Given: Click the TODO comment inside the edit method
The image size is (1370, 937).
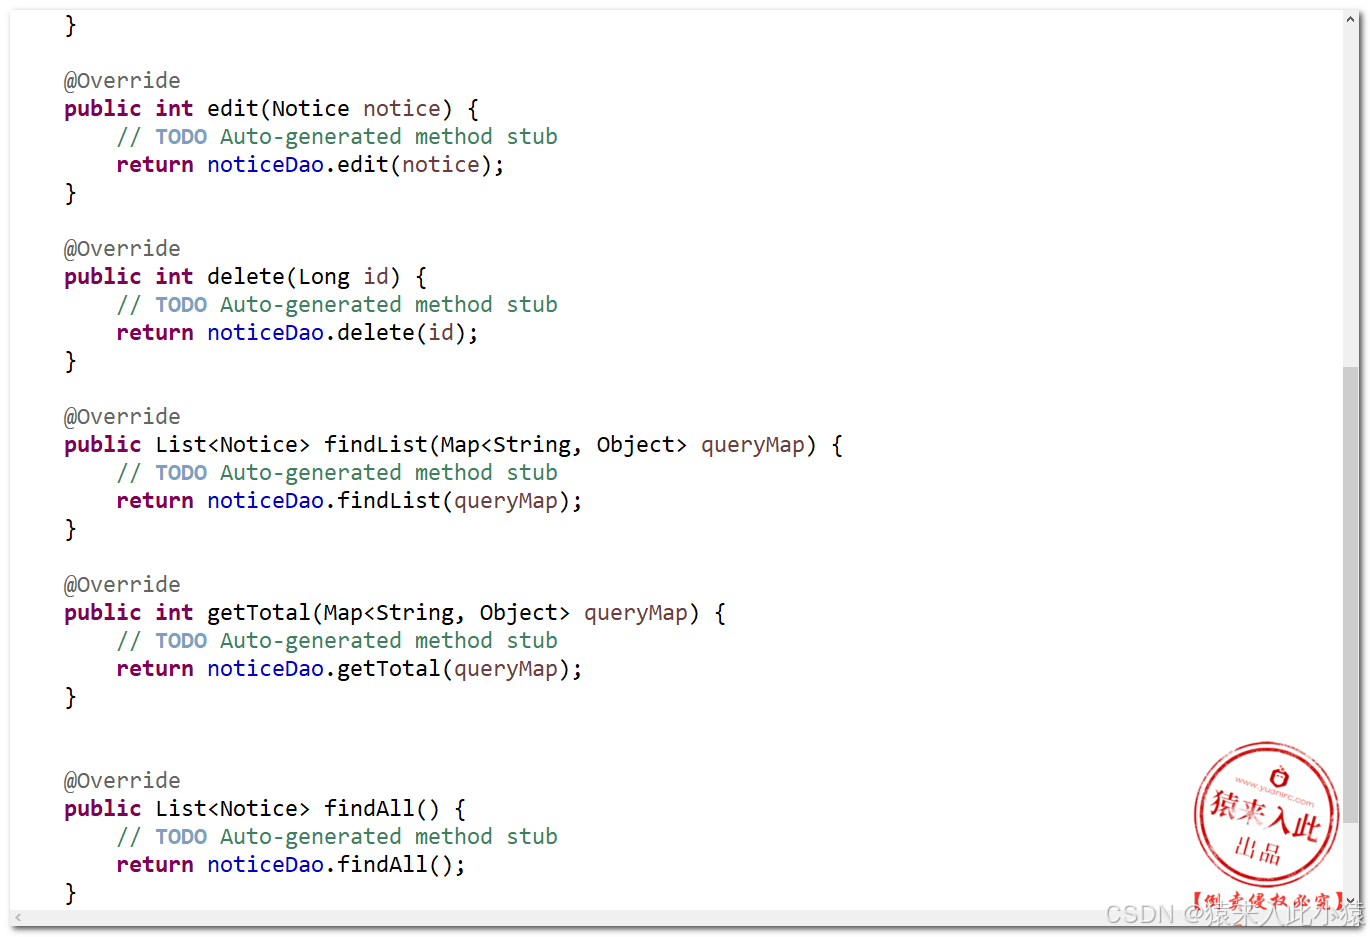Looking at the screenshot, I should (337, 136).
